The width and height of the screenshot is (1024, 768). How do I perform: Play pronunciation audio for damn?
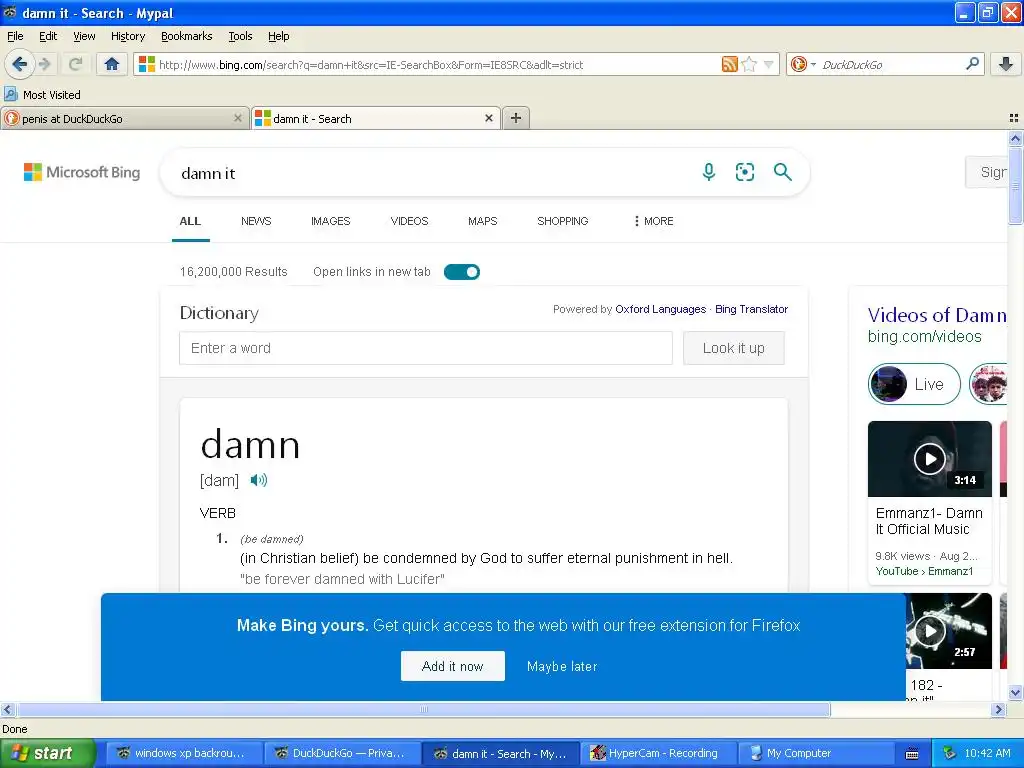click(259, 480)
